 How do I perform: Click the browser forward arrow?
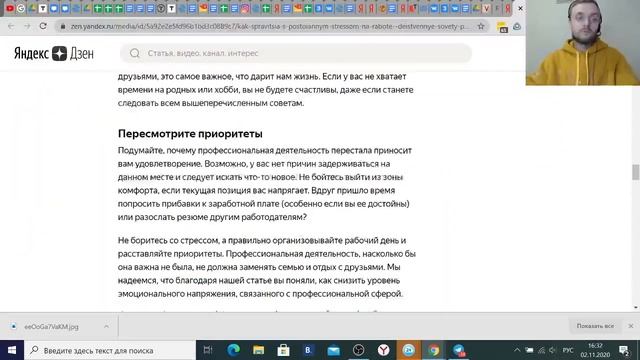[27, 26]
